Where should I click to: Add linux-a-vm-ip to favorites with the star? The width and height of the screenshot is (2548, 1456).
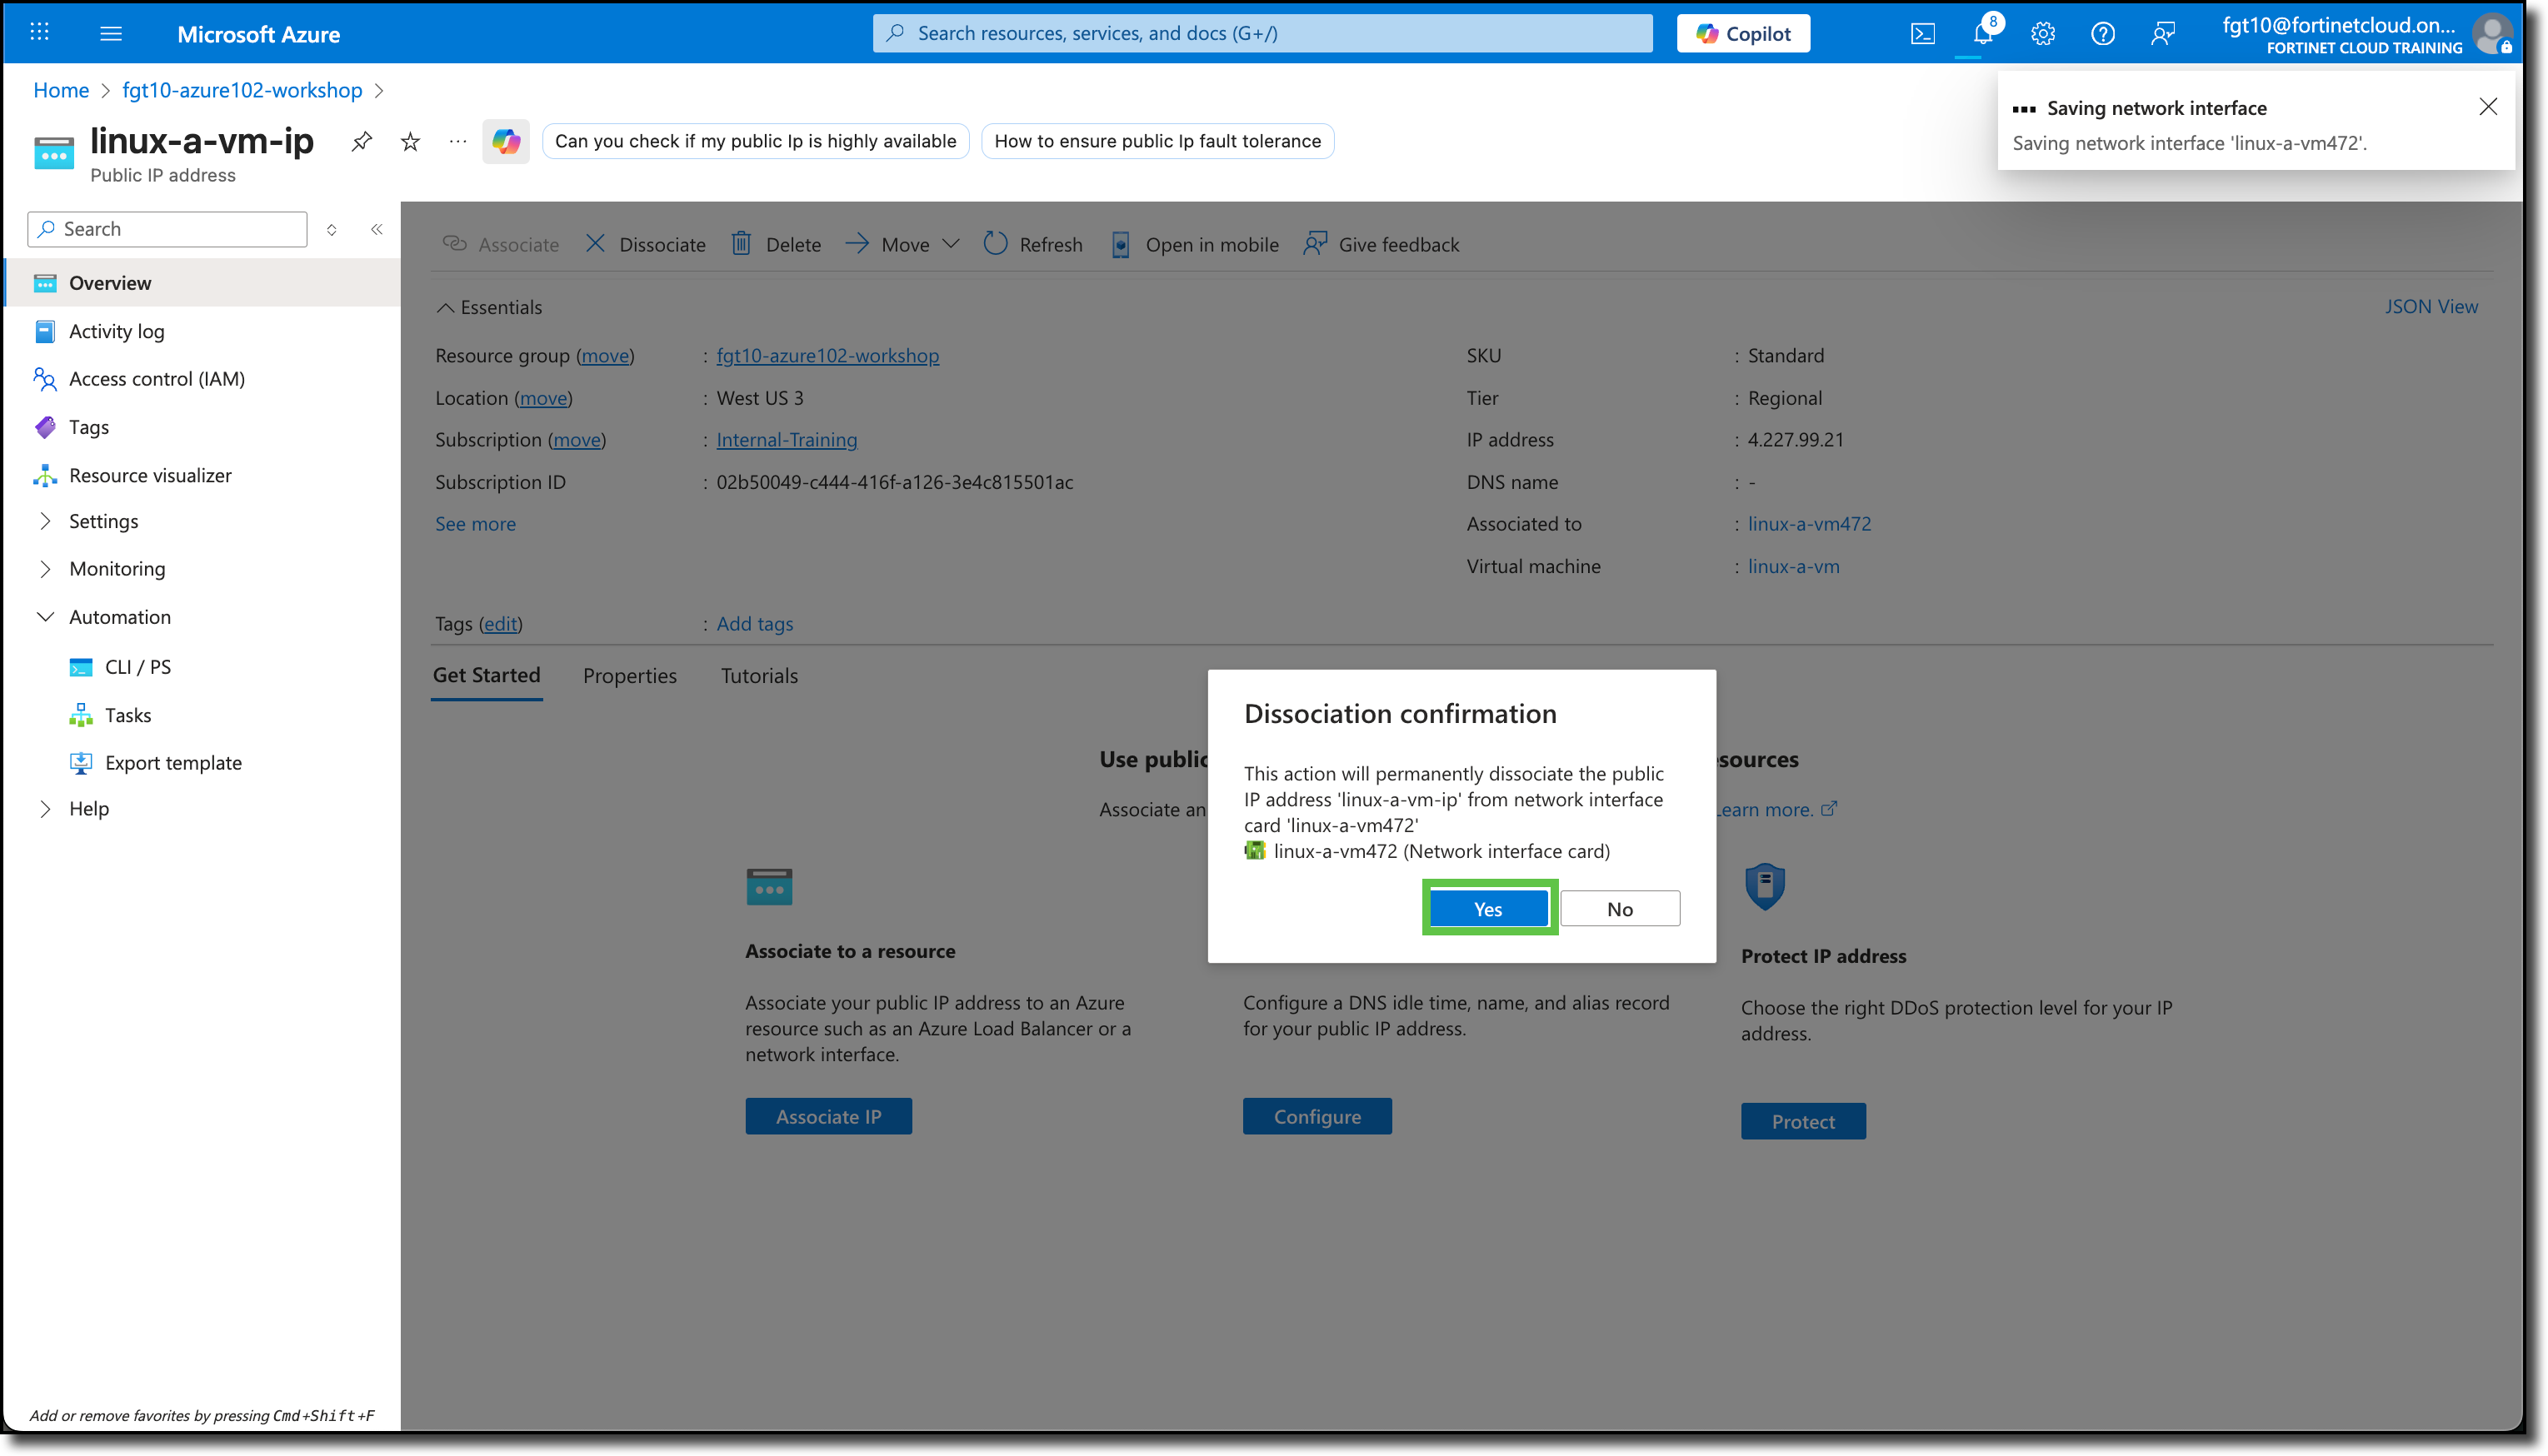coord(409,141)
